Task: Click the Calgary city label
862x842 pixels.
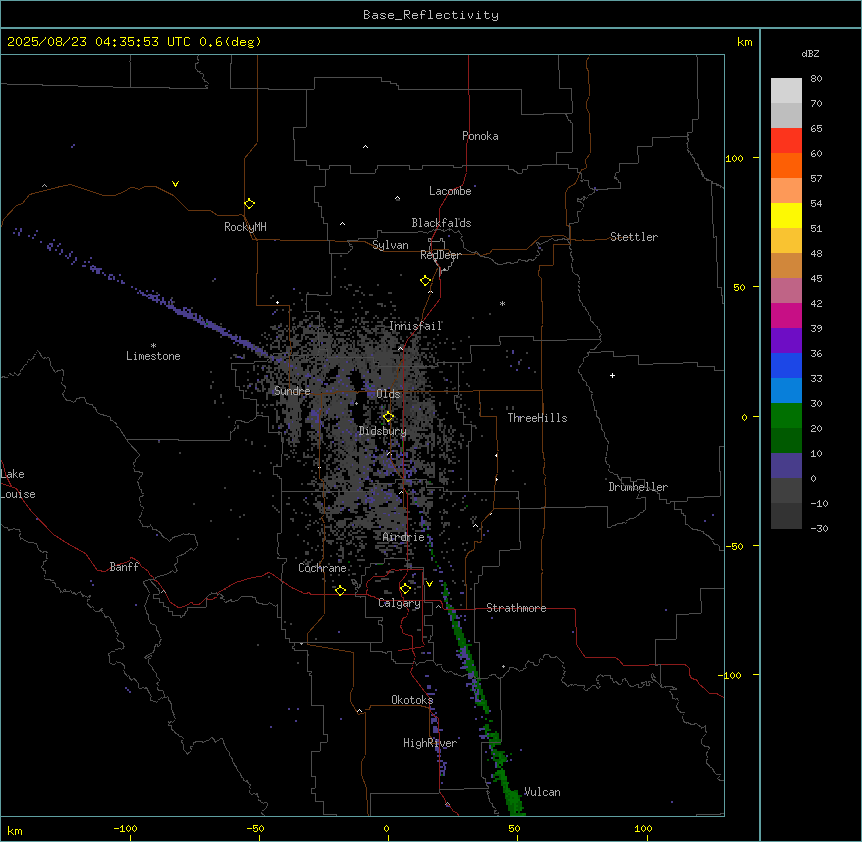Action: point(400,603)
